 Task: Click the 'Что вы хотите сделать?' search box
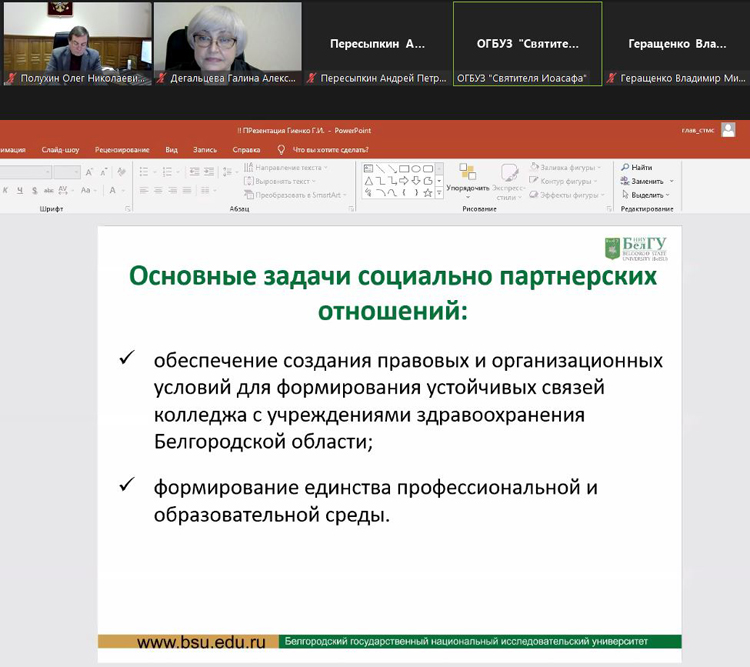click(330, 150)
